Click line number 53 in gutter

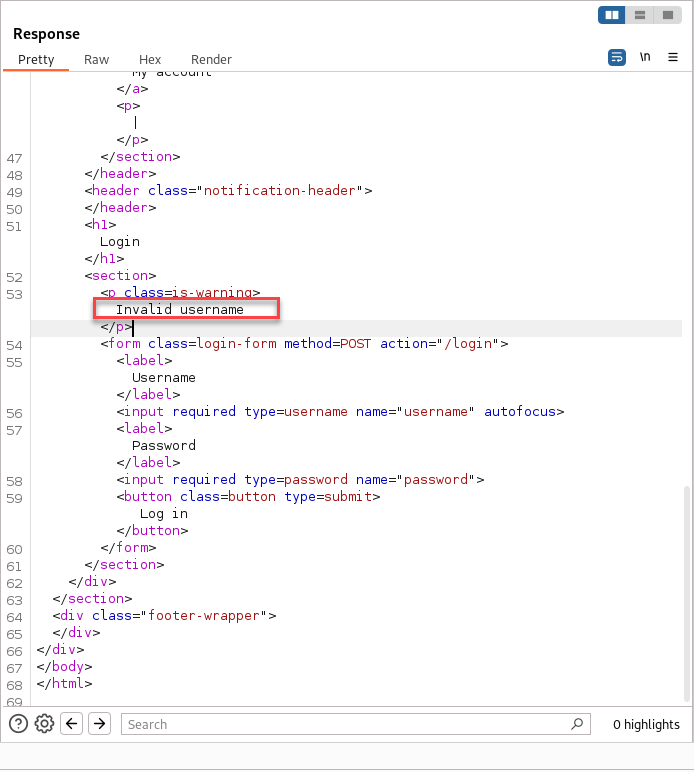[x=14, y=294]
